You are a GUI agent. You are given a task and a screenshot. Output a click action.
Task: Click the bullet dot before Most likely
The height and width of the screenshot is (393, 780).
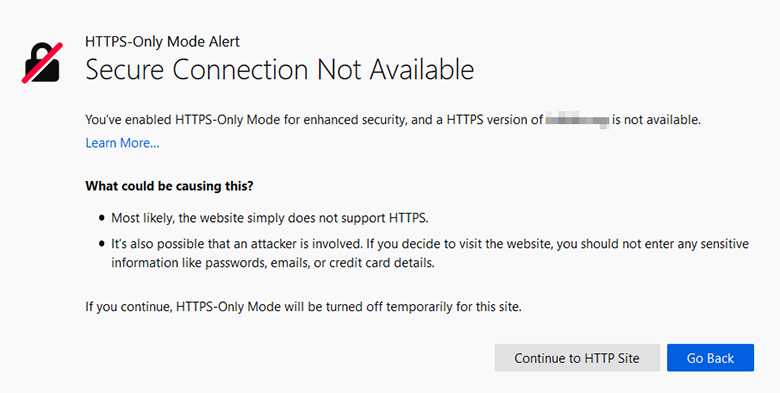click(101, 218)
